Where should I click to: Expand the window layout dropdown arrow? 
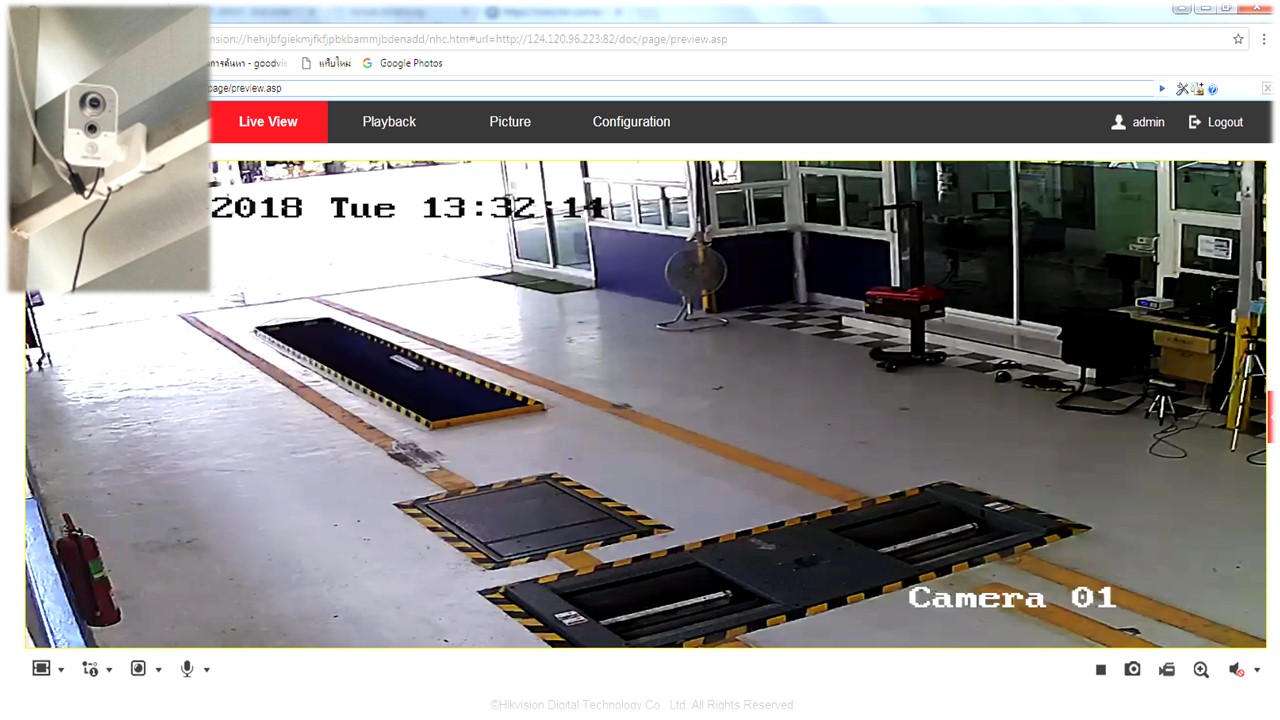click(x=61, y=670)
